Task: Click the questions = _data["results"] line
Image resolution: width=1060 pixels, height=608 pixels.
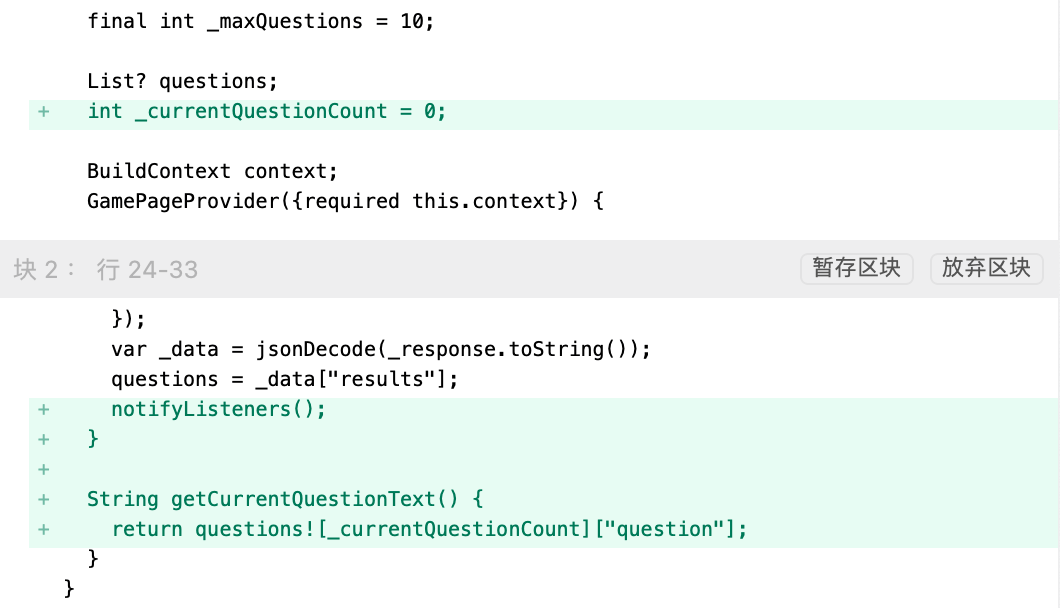Action: (x=291, y=379)
